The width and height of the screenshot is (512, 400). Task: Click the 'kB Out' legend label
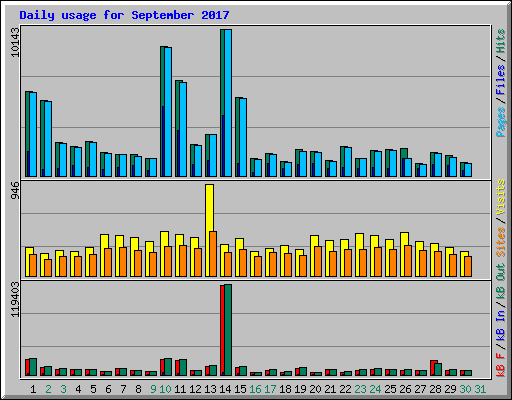pos(500,281)
